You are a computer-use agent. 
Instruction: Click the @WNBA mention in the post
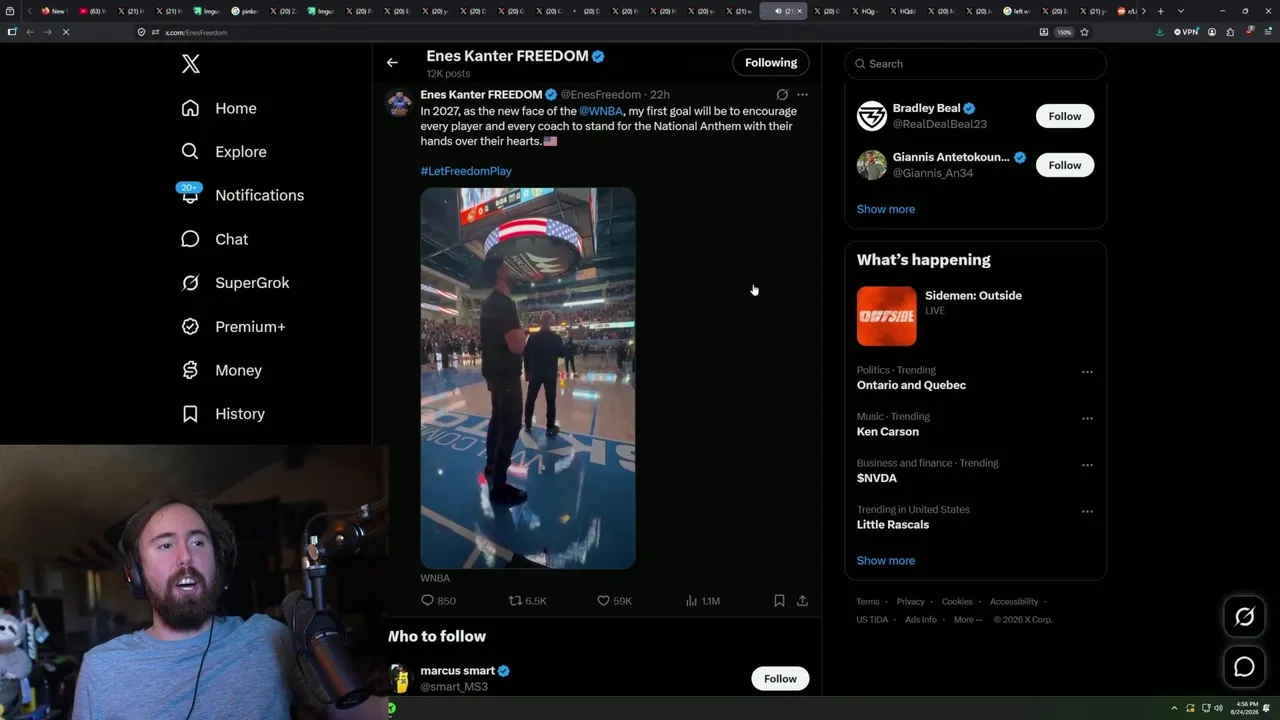601,111
